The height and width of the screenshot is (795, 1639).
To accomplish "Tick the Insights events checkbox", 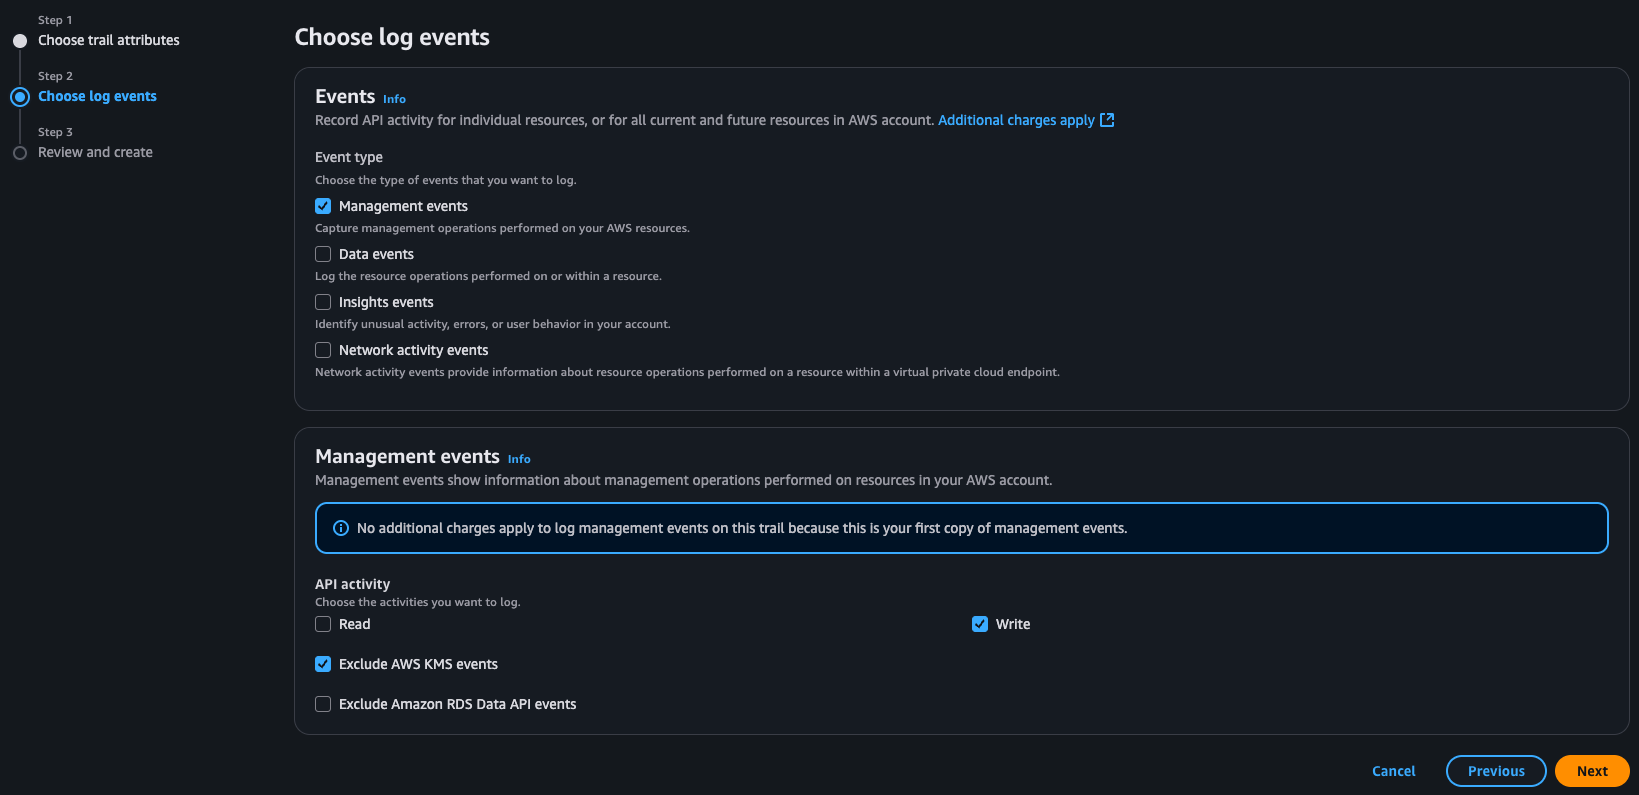I will coord(323,302).
